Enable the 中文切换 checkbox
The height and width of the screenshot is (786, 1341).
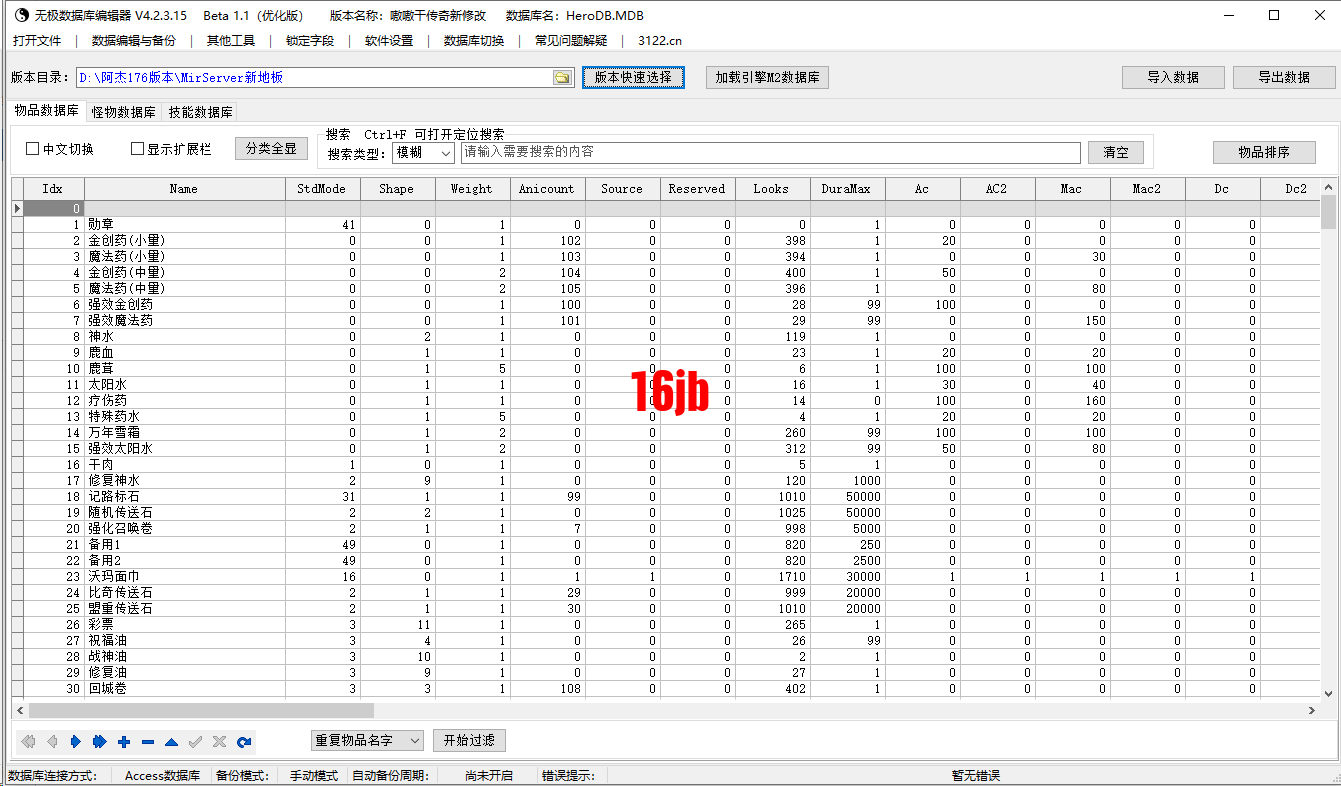pos(33,147)
